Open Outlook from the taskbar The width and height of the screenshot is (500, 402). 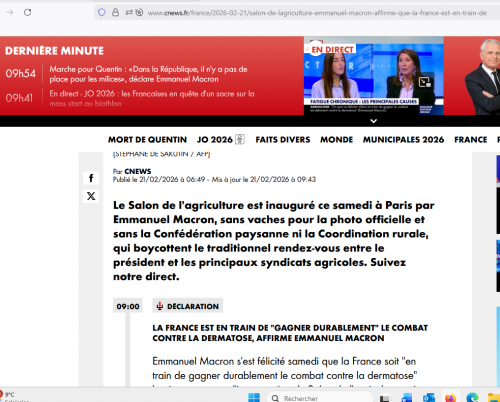tap(429, 398)
